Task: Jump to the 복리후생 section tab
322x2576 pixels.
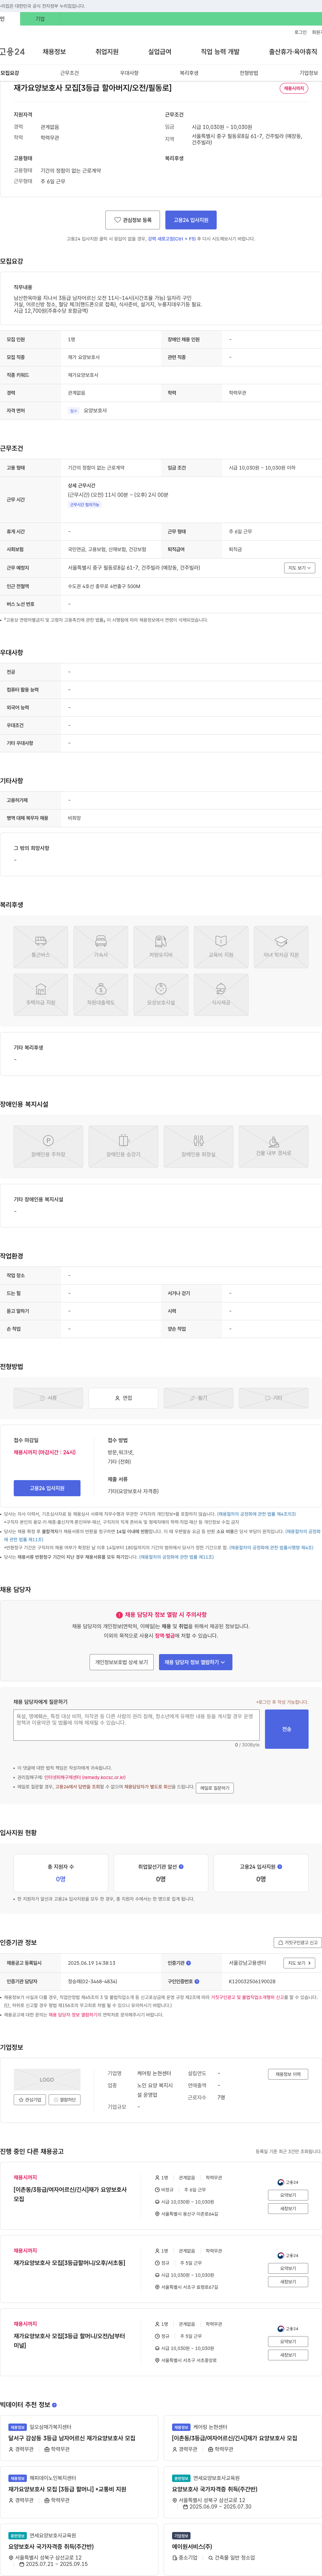Action: tap(189, 73)
